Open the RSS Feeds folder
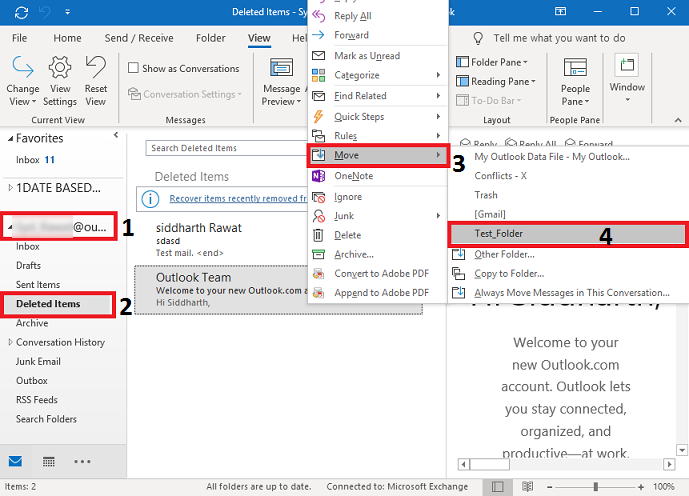 (36, 400)
